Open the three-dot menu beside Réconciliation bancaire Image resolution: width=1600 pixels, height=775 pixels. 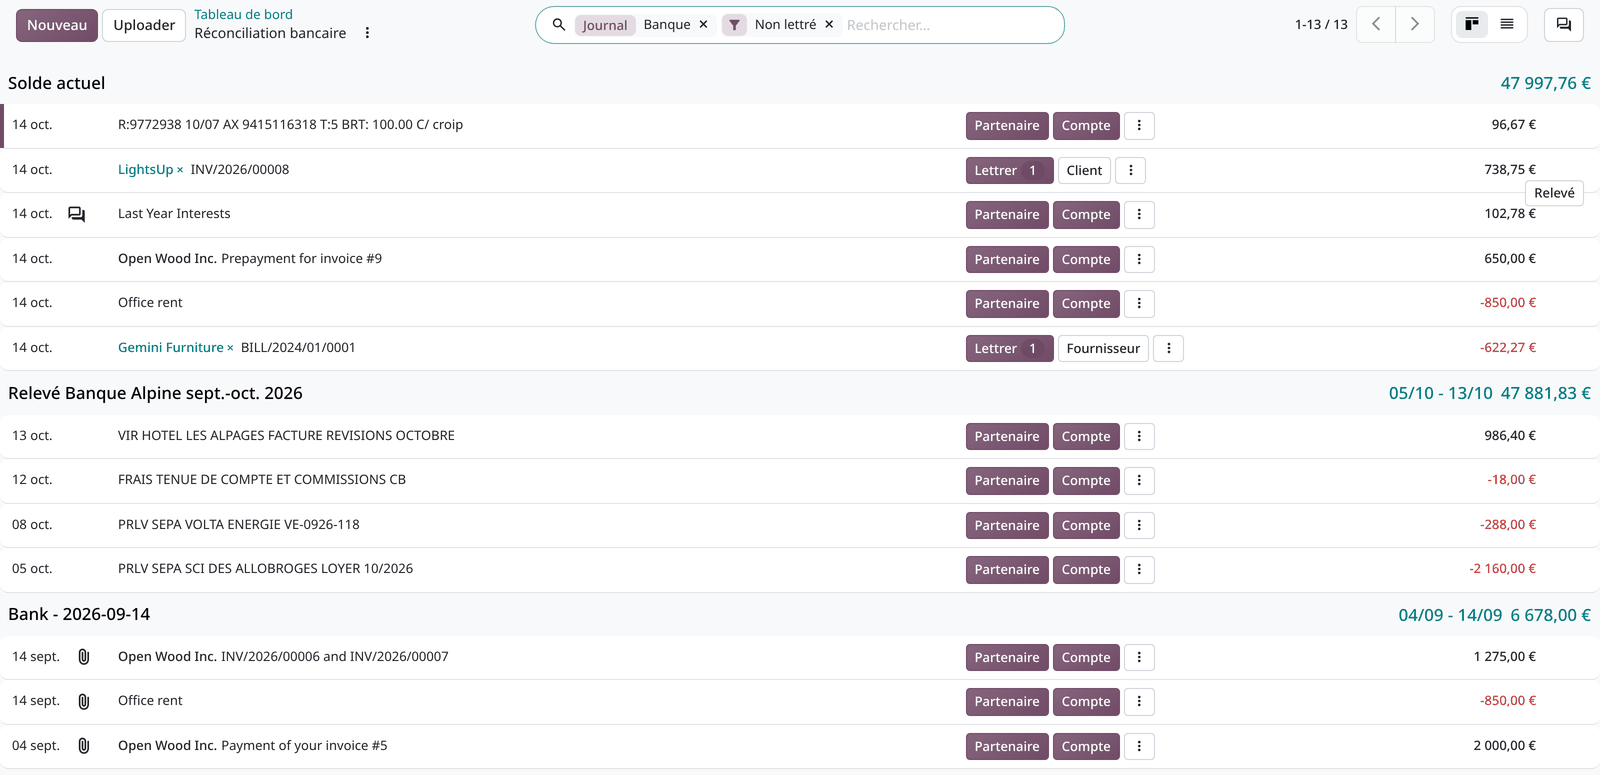[367, 33]
